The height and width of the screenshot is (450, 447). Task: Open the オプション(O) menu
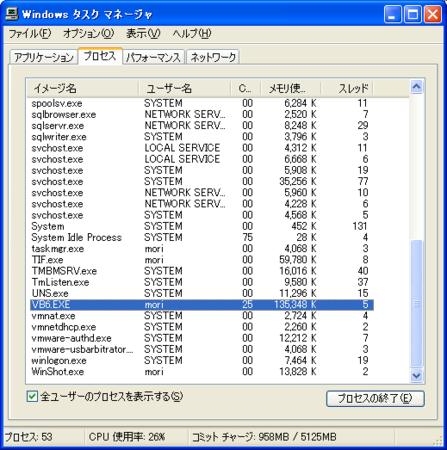coord(89,34)
